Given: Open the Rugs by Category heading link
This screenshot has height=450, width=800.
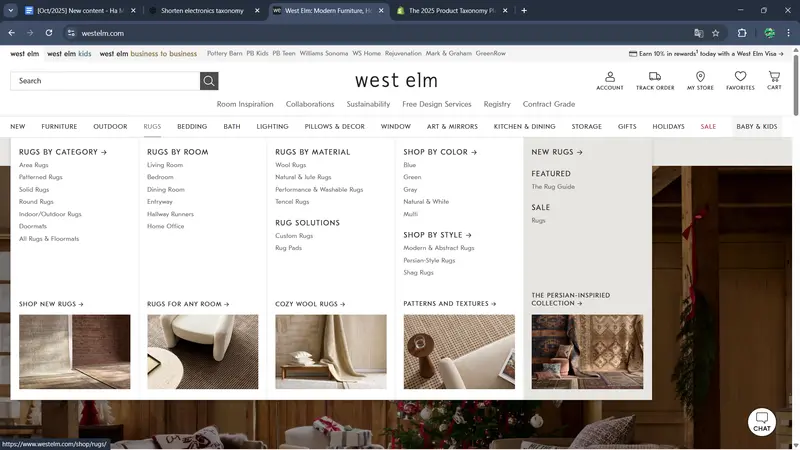Looking at the screenshot, I should pyautogui.click(x=63, y=152).
